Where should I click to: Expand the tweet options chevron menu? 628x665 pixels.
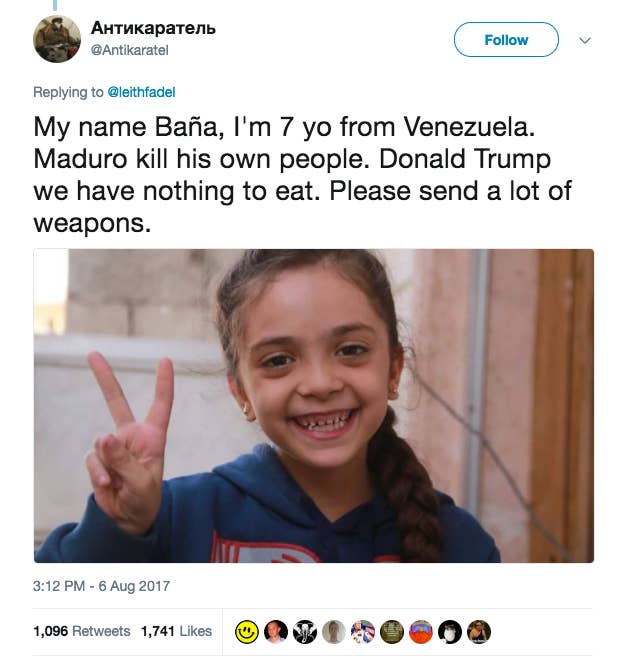click(x=585, y=40)
